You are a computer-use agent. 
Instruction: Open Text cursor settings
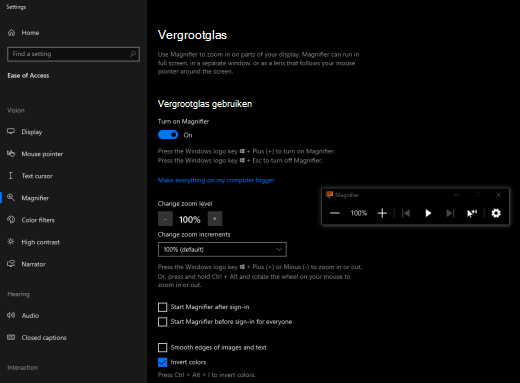[x=30, y=176]
